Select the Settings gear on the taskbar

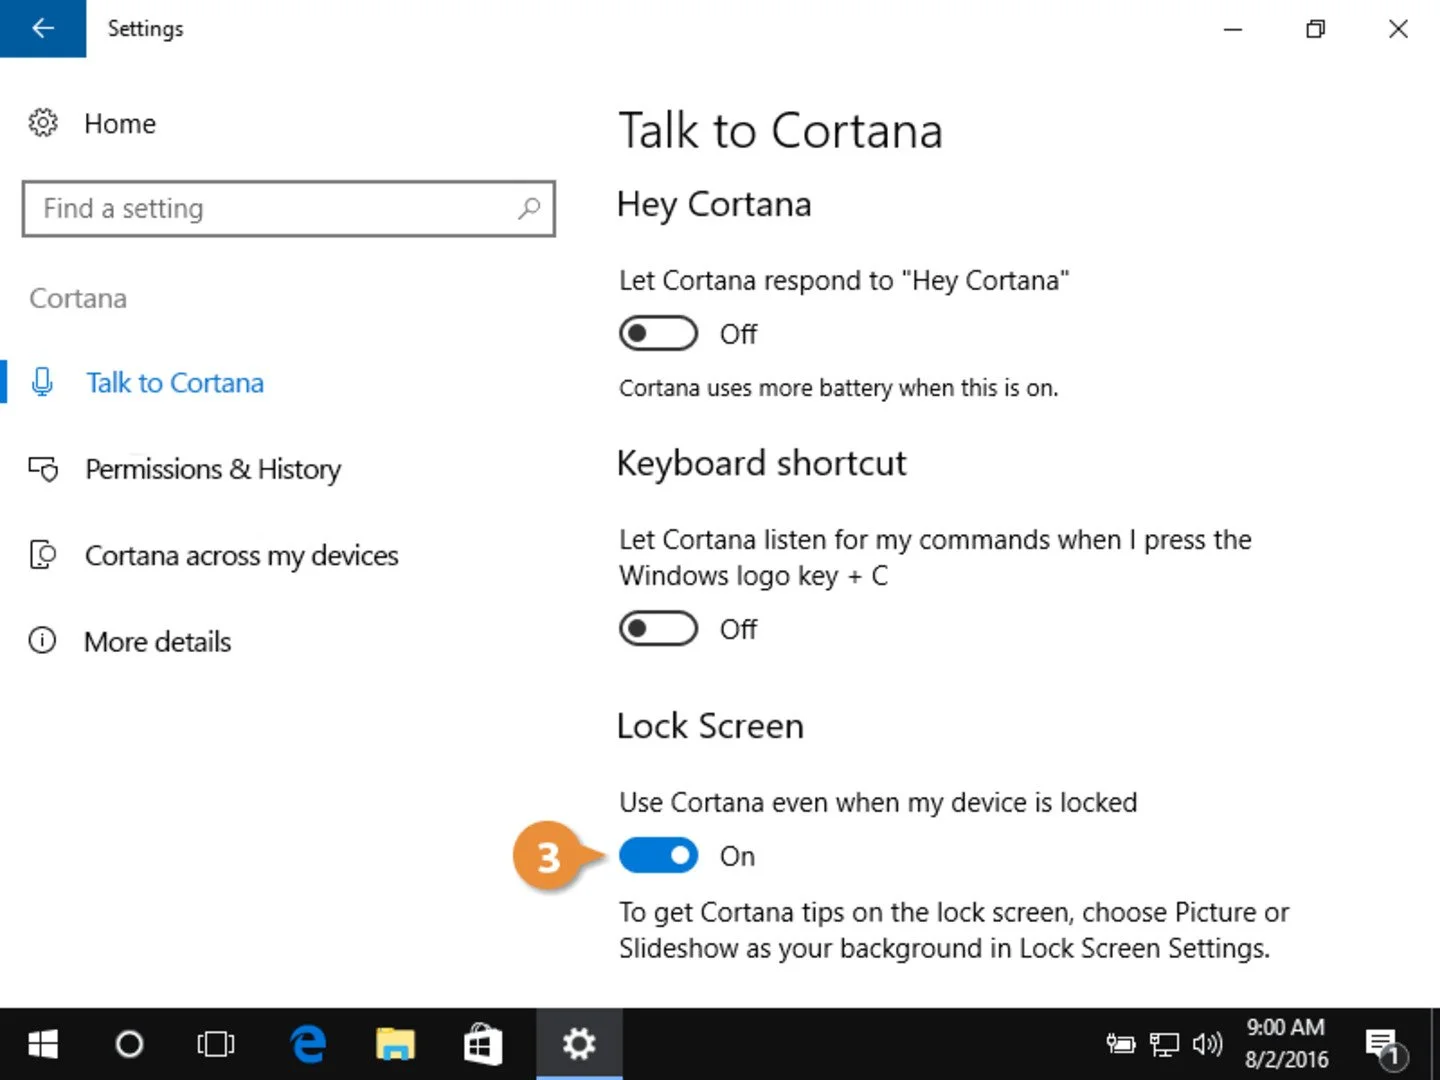pos(579,1045)
